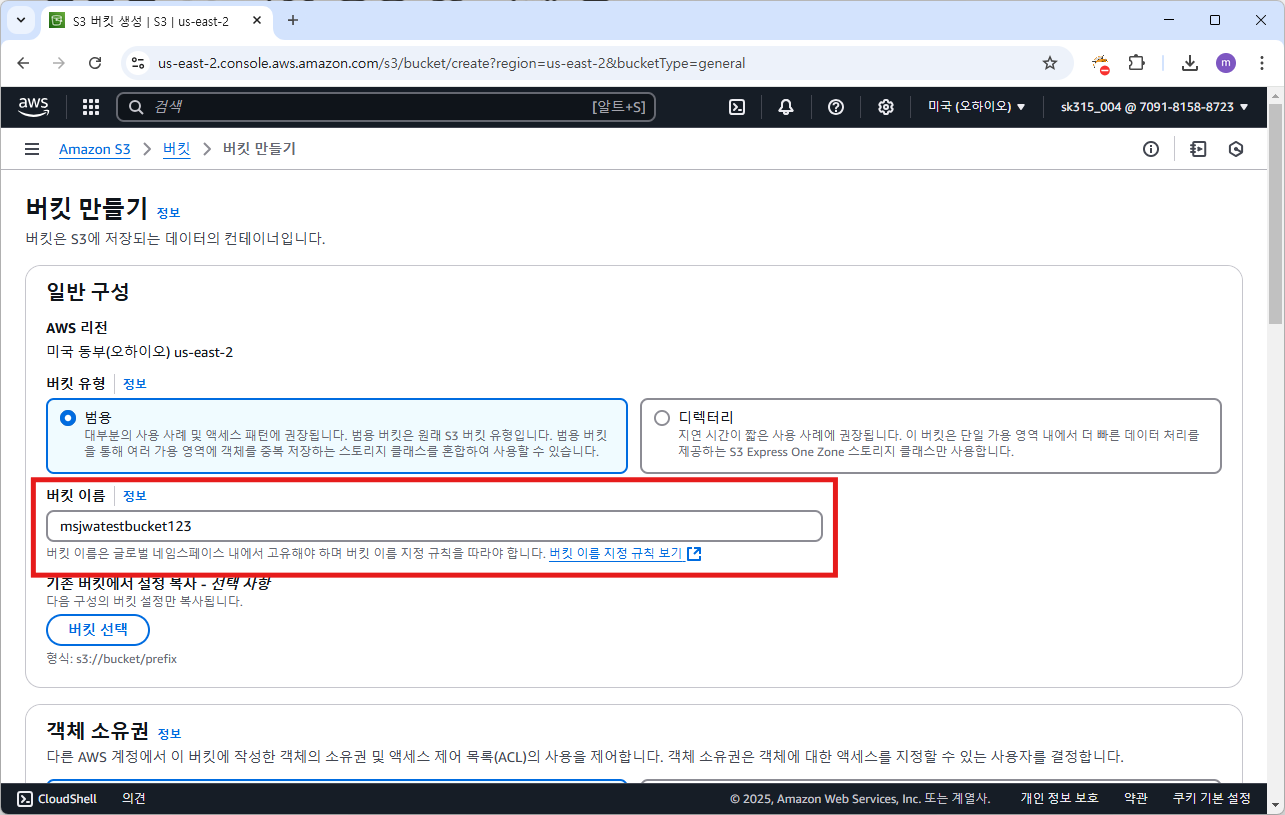Image resolution: width=1285 pixels, height=815 pixels.
Task: Go back in browser history
Action: (x=24, y=63)
